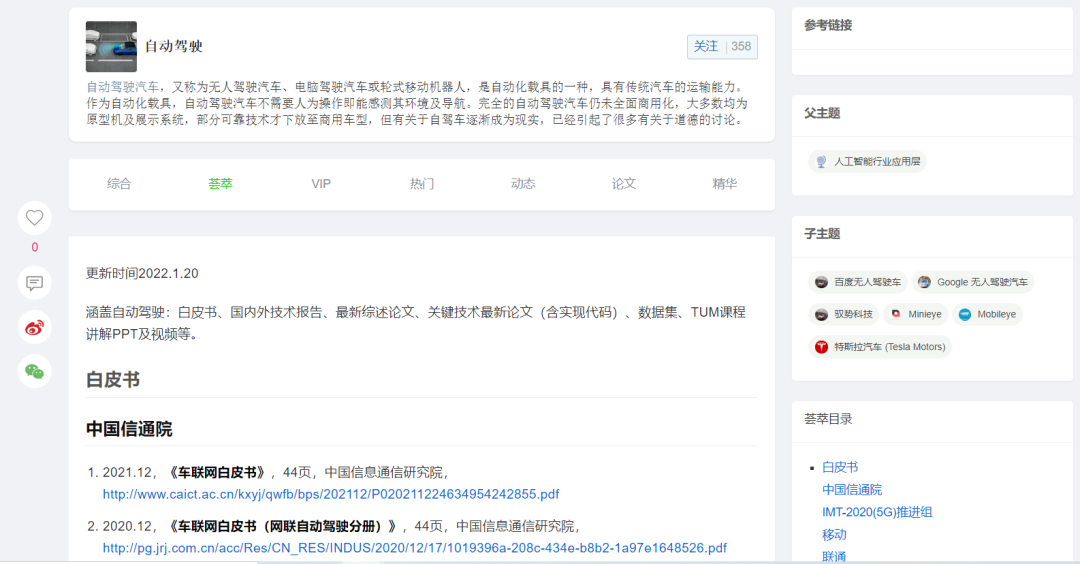1080x564 pixels.
Task: Click the 白皮书 section heading
Action: 113,380
